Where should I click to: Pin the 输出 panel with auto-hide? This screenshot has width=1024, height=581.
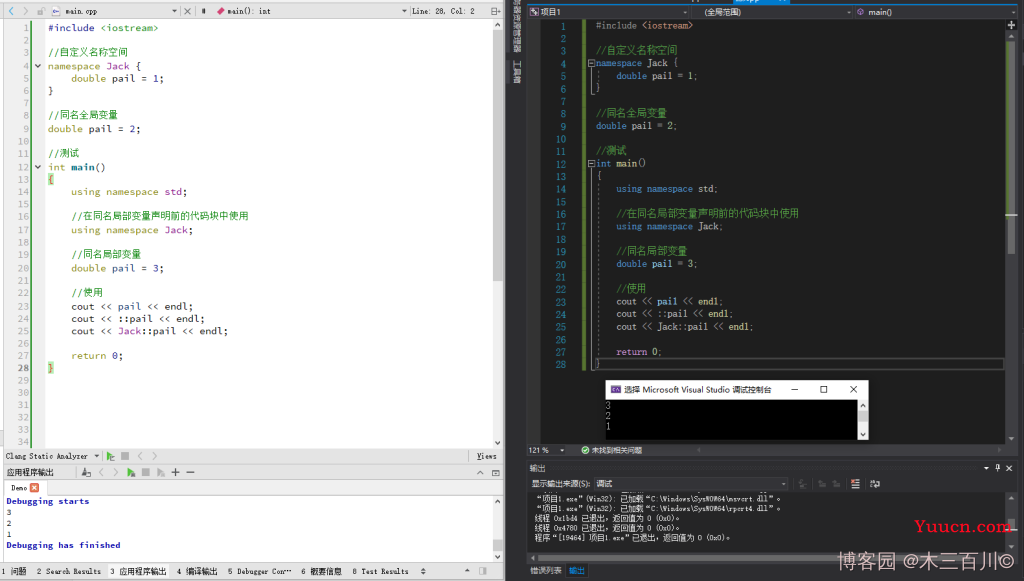[998, 468]
